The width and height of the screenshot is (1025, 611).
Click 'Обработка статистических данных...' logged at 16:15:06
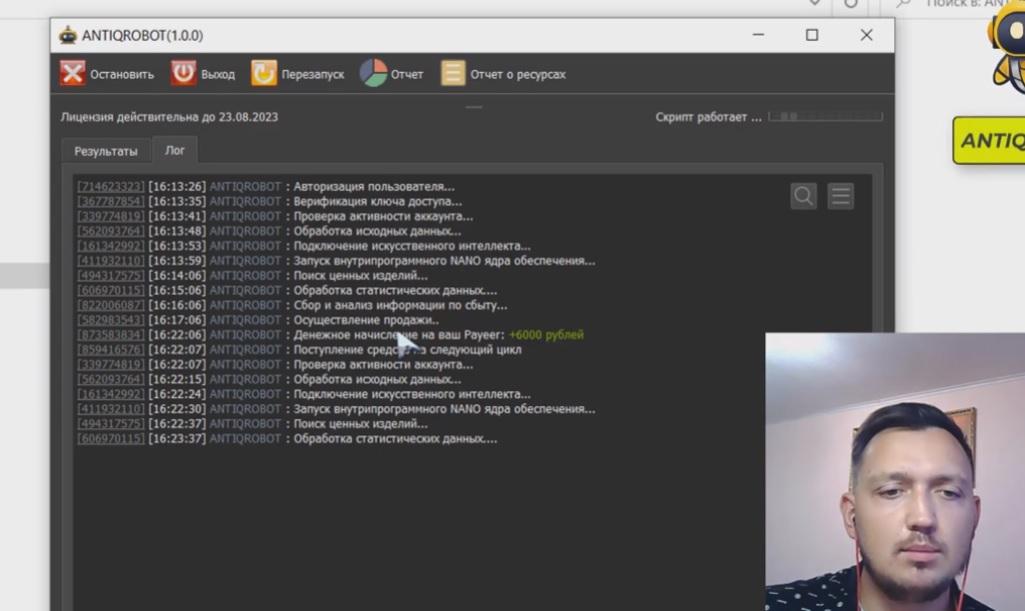point(395,291)
